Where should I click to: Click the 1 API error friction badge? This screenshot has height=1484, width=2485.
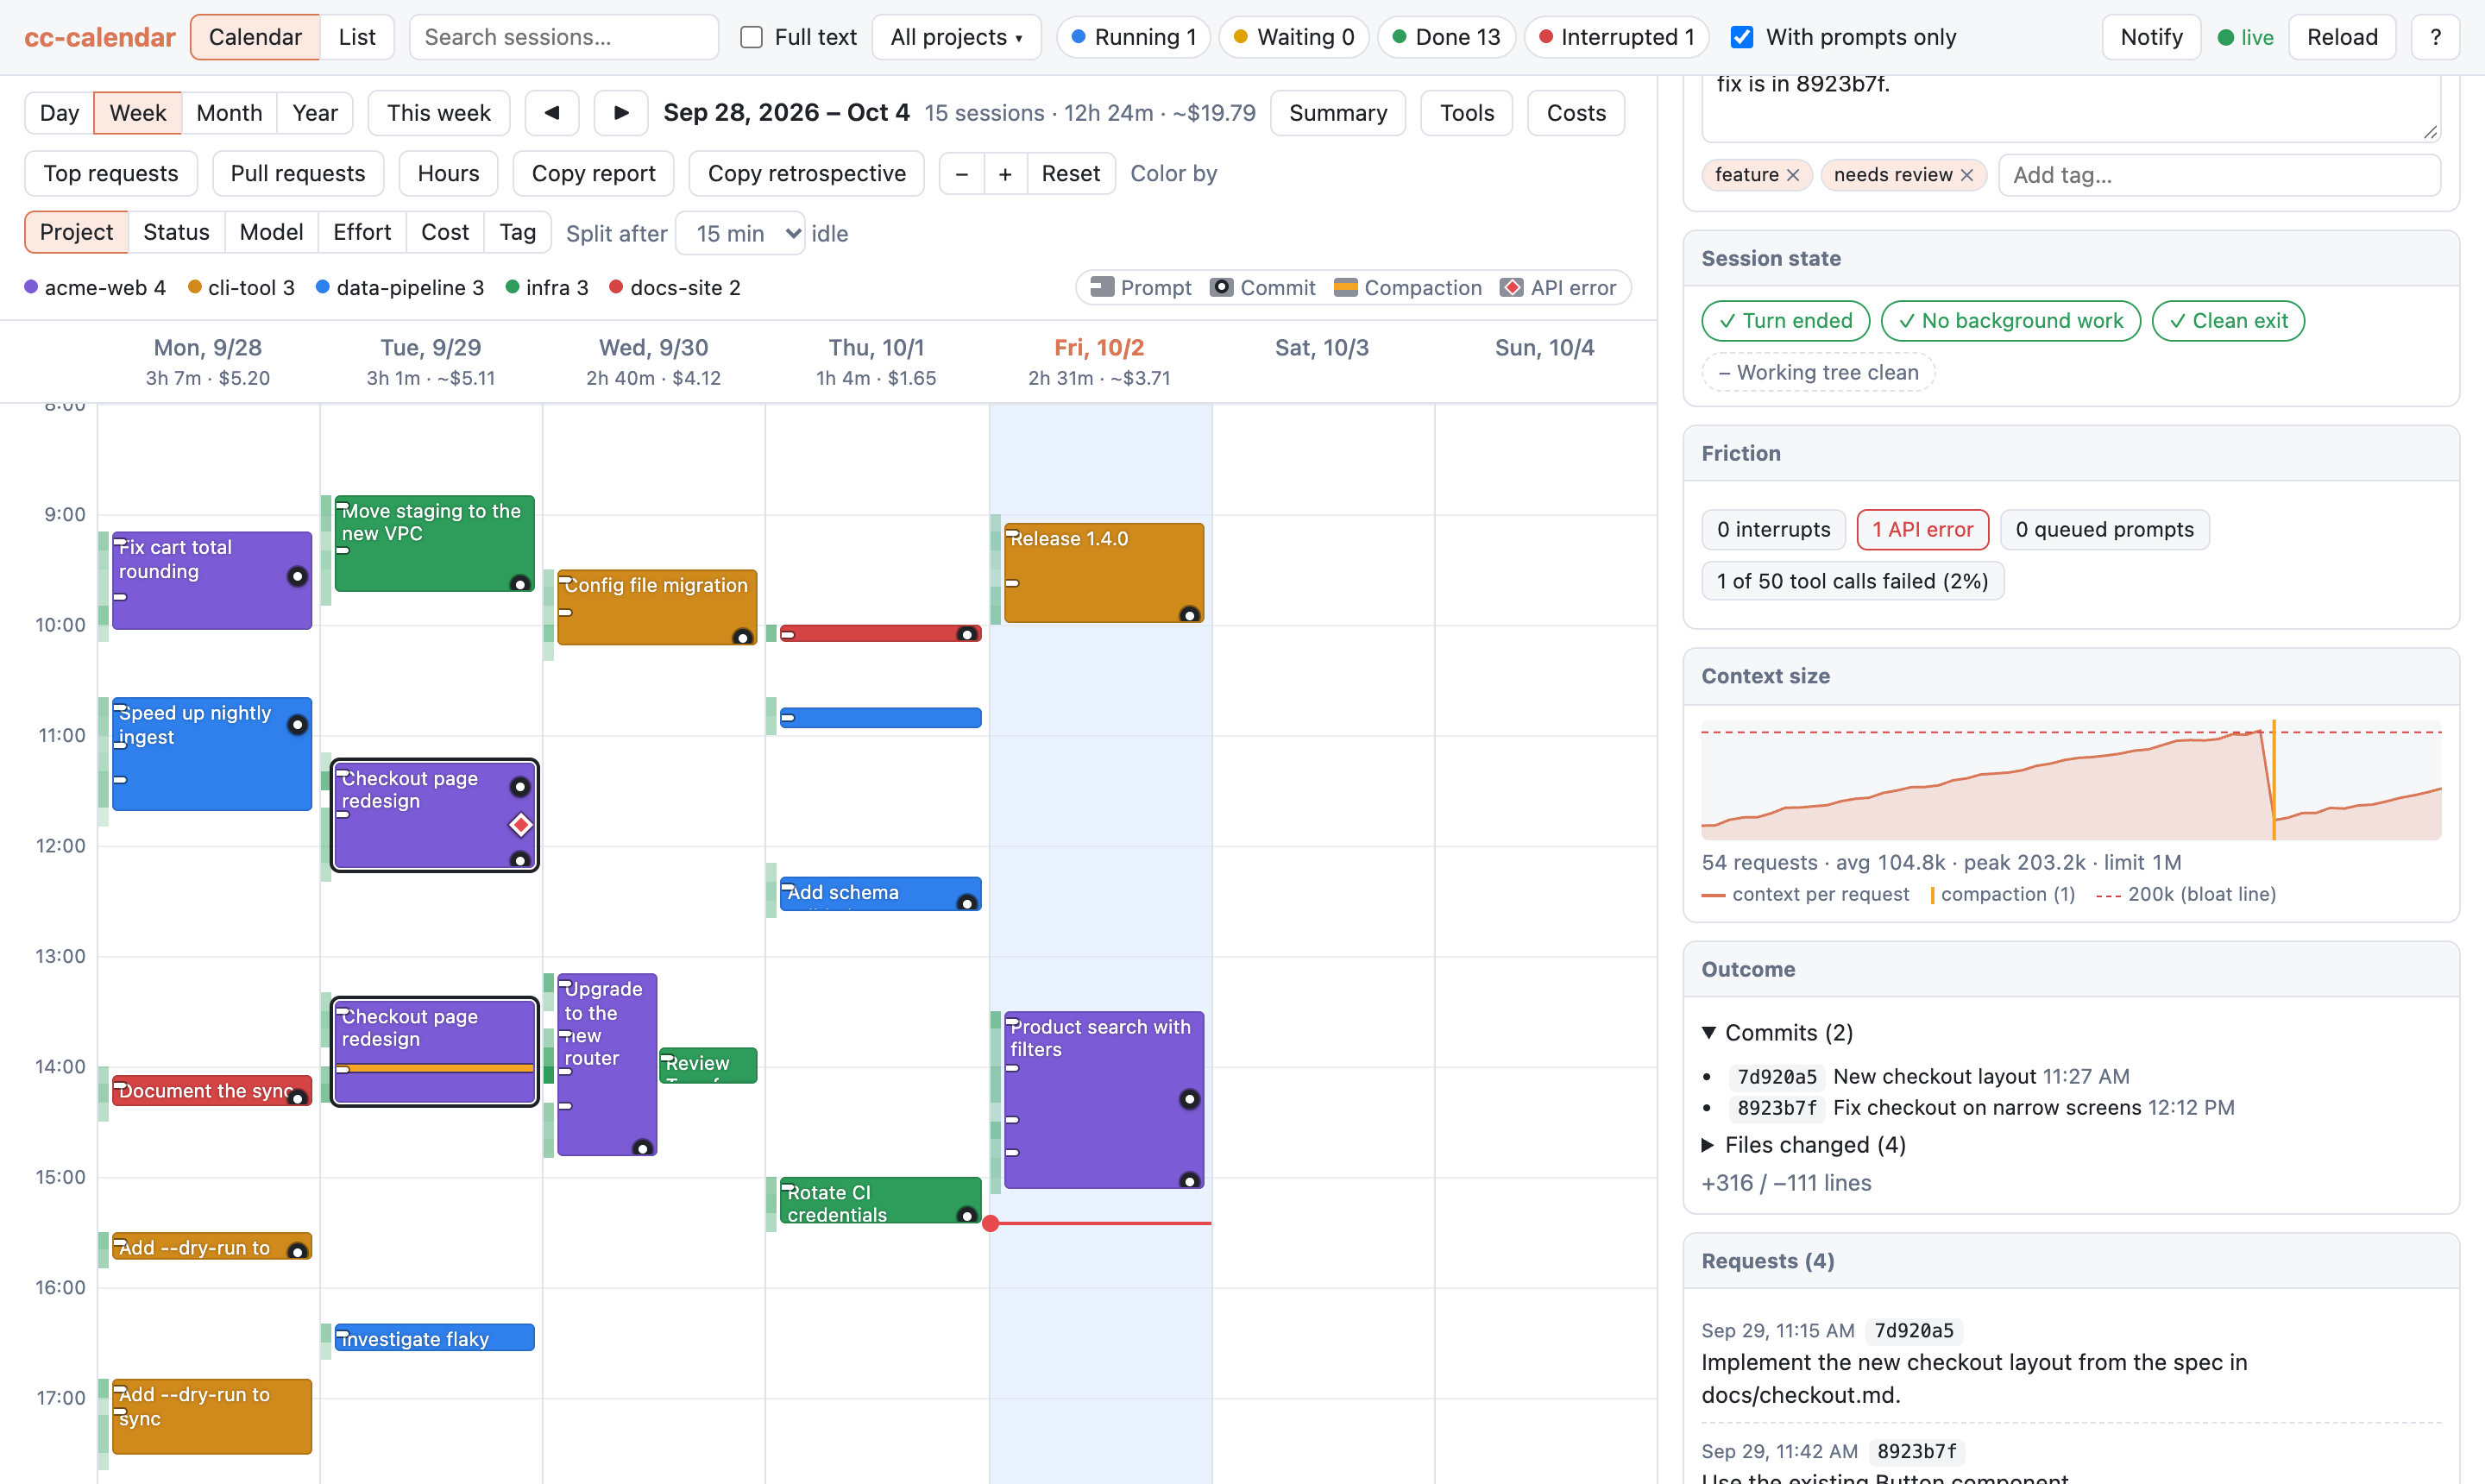click(x=1922, y=530)
